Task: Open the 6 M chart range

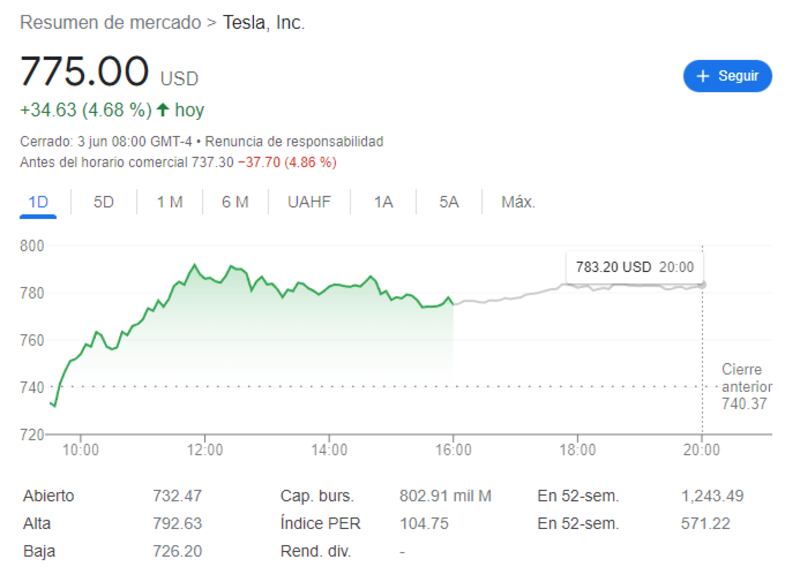Action: pos(235,202)
